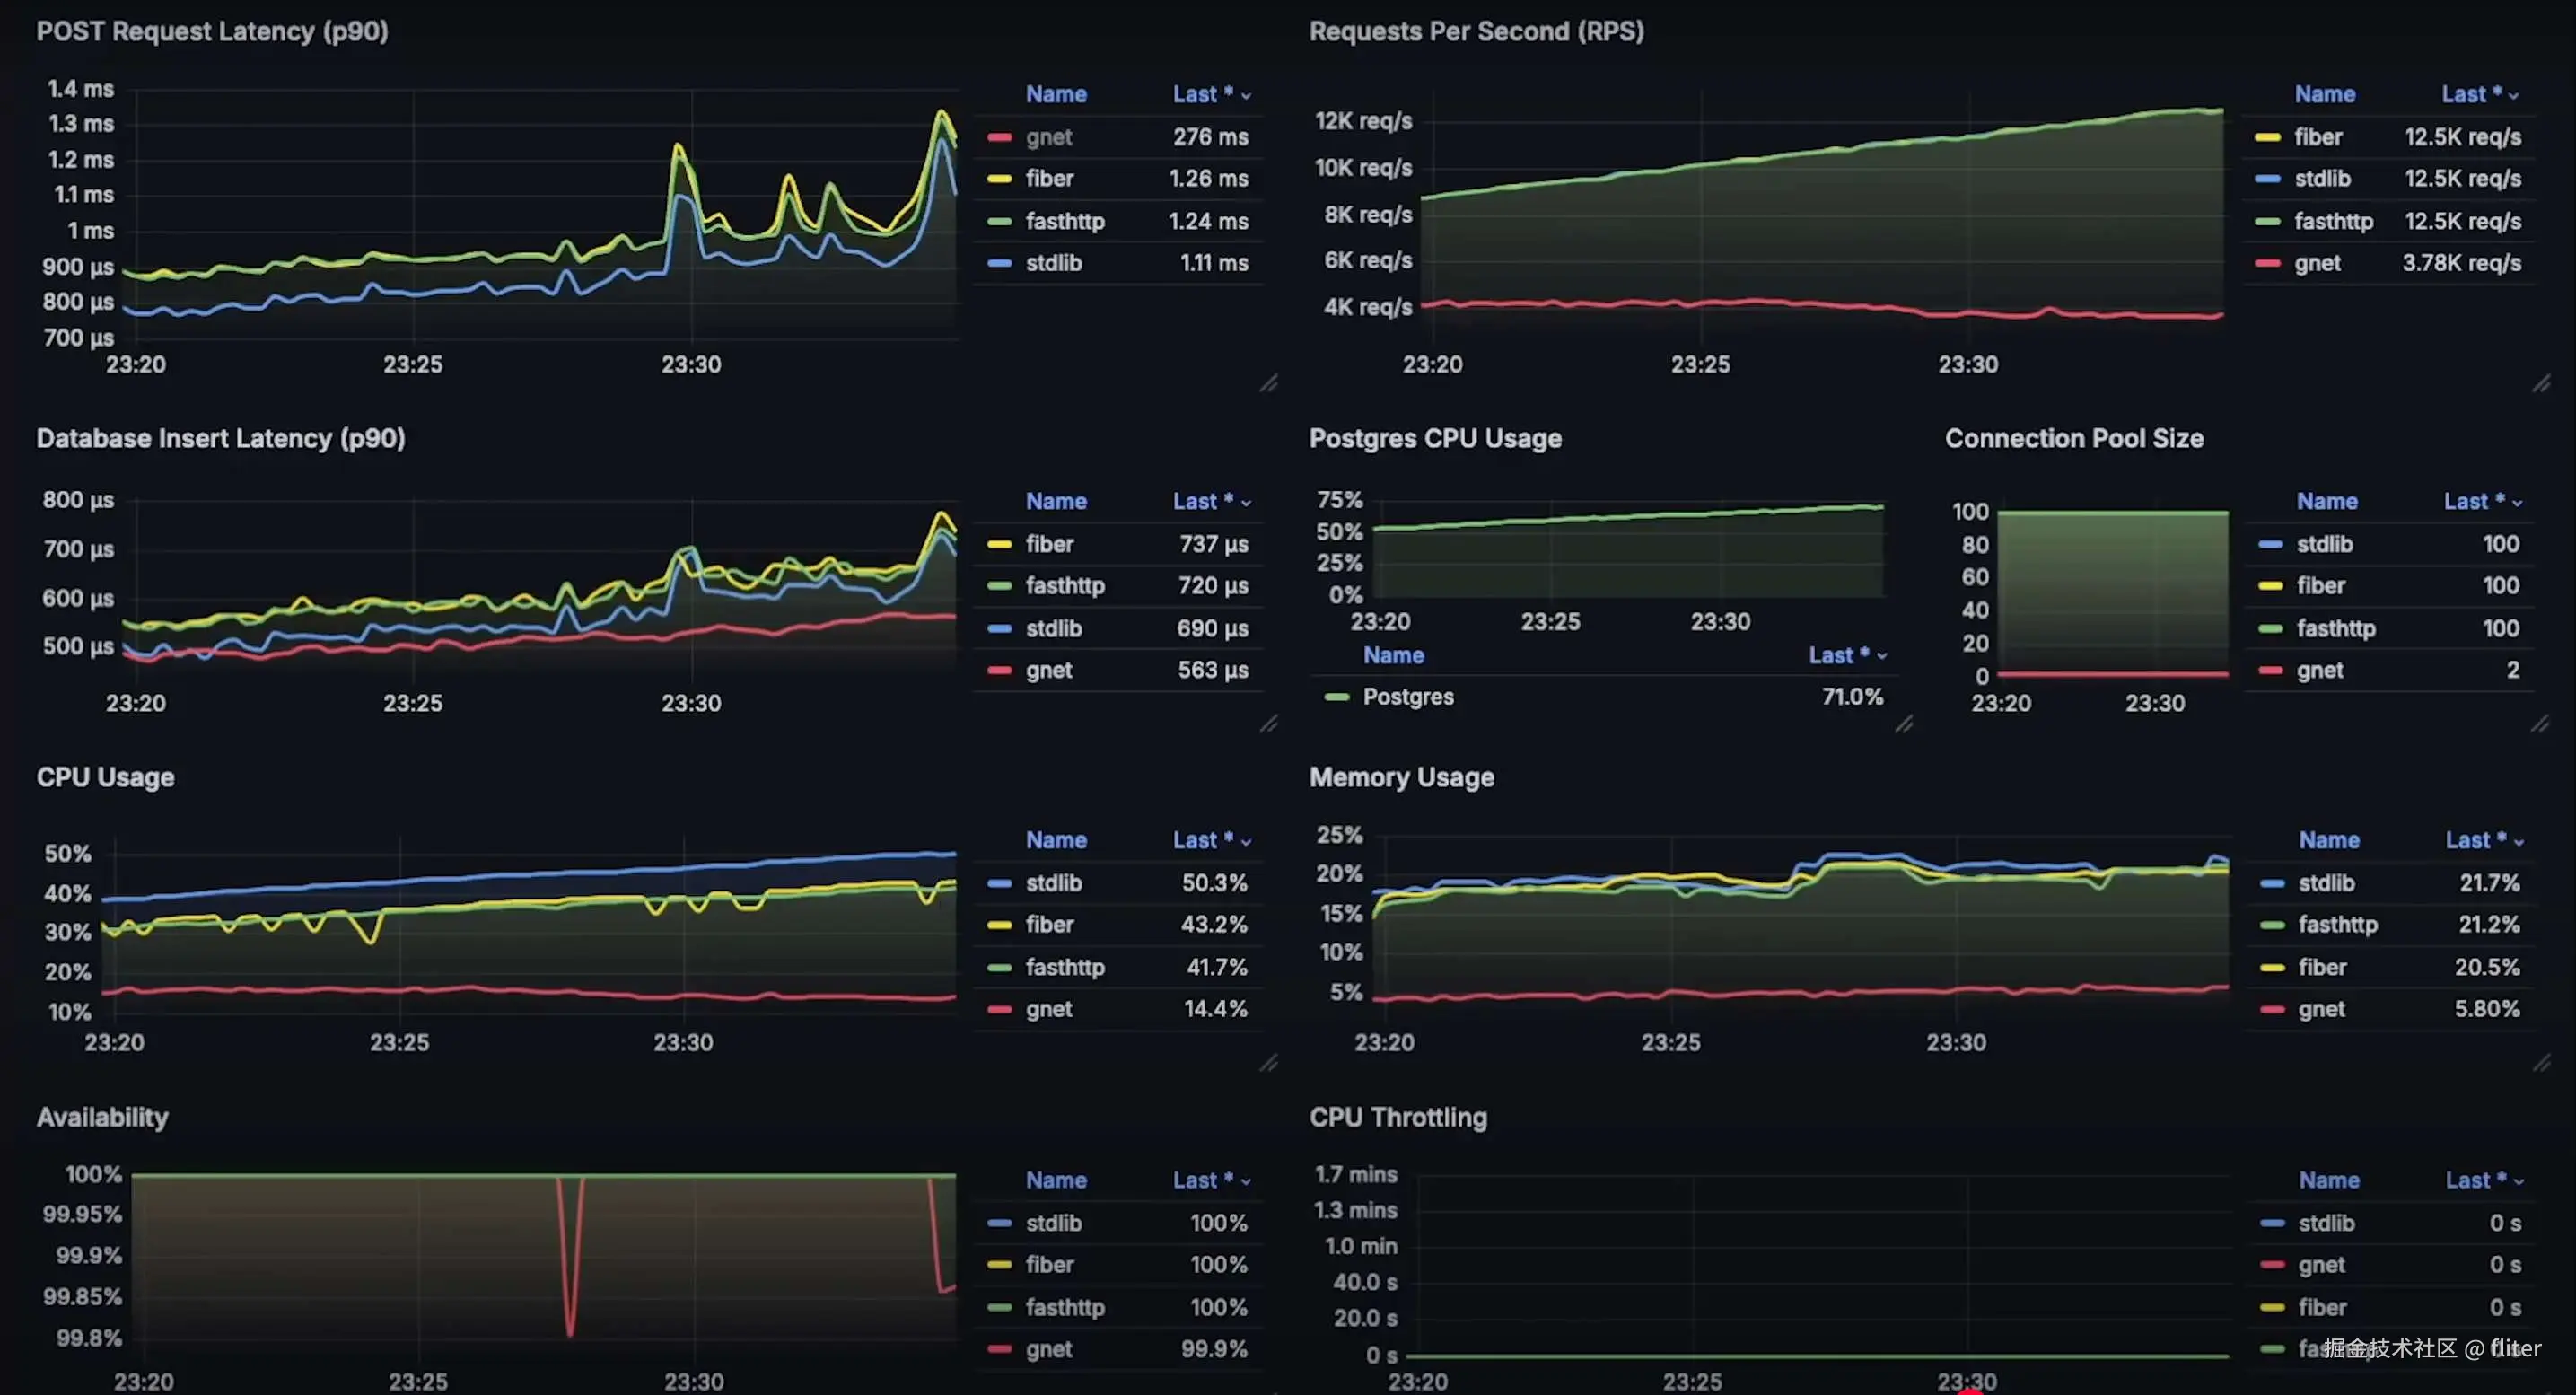The height and width of the screenshot is (1395, 2576).
Task: Click resize handle of Requests Per Second panel
Action: tap(2541, 383)
